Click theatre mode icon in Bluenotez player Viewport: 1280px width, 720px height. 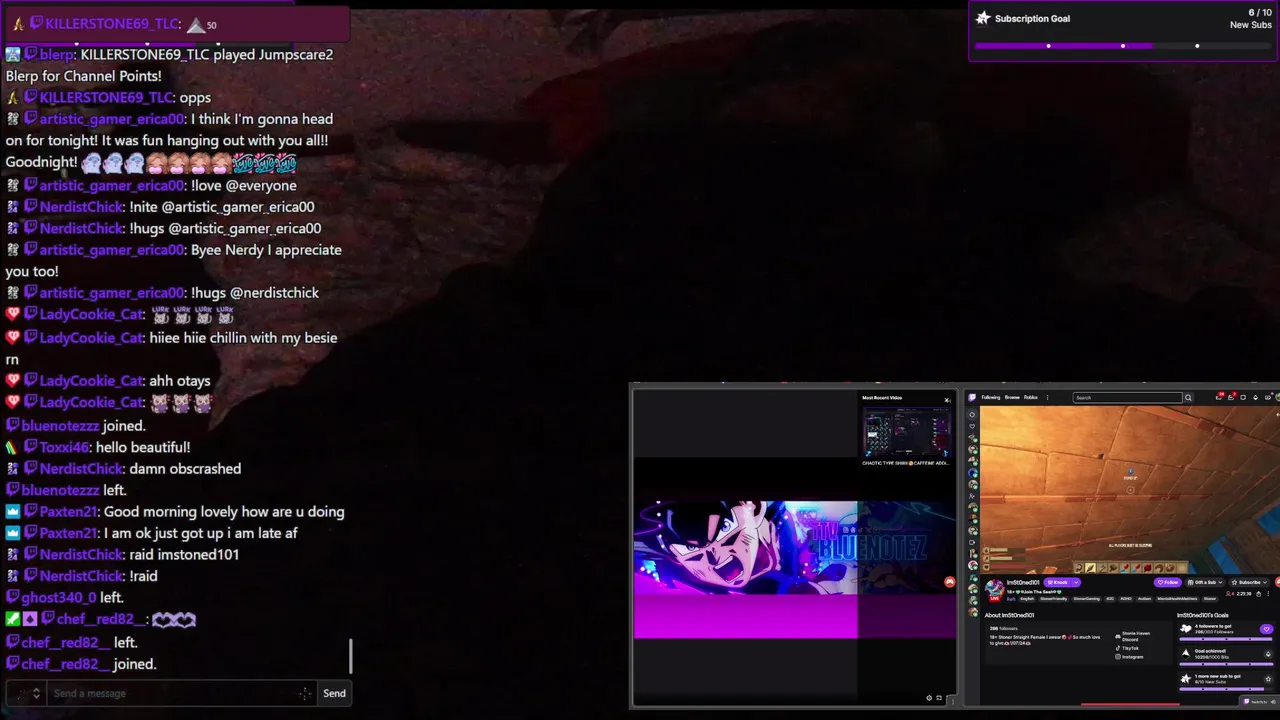point(939,698)
